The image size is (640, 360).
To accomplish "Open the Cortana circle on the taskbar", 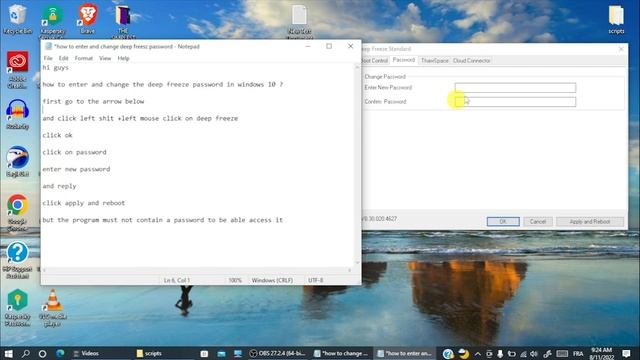I will [42, 353].
